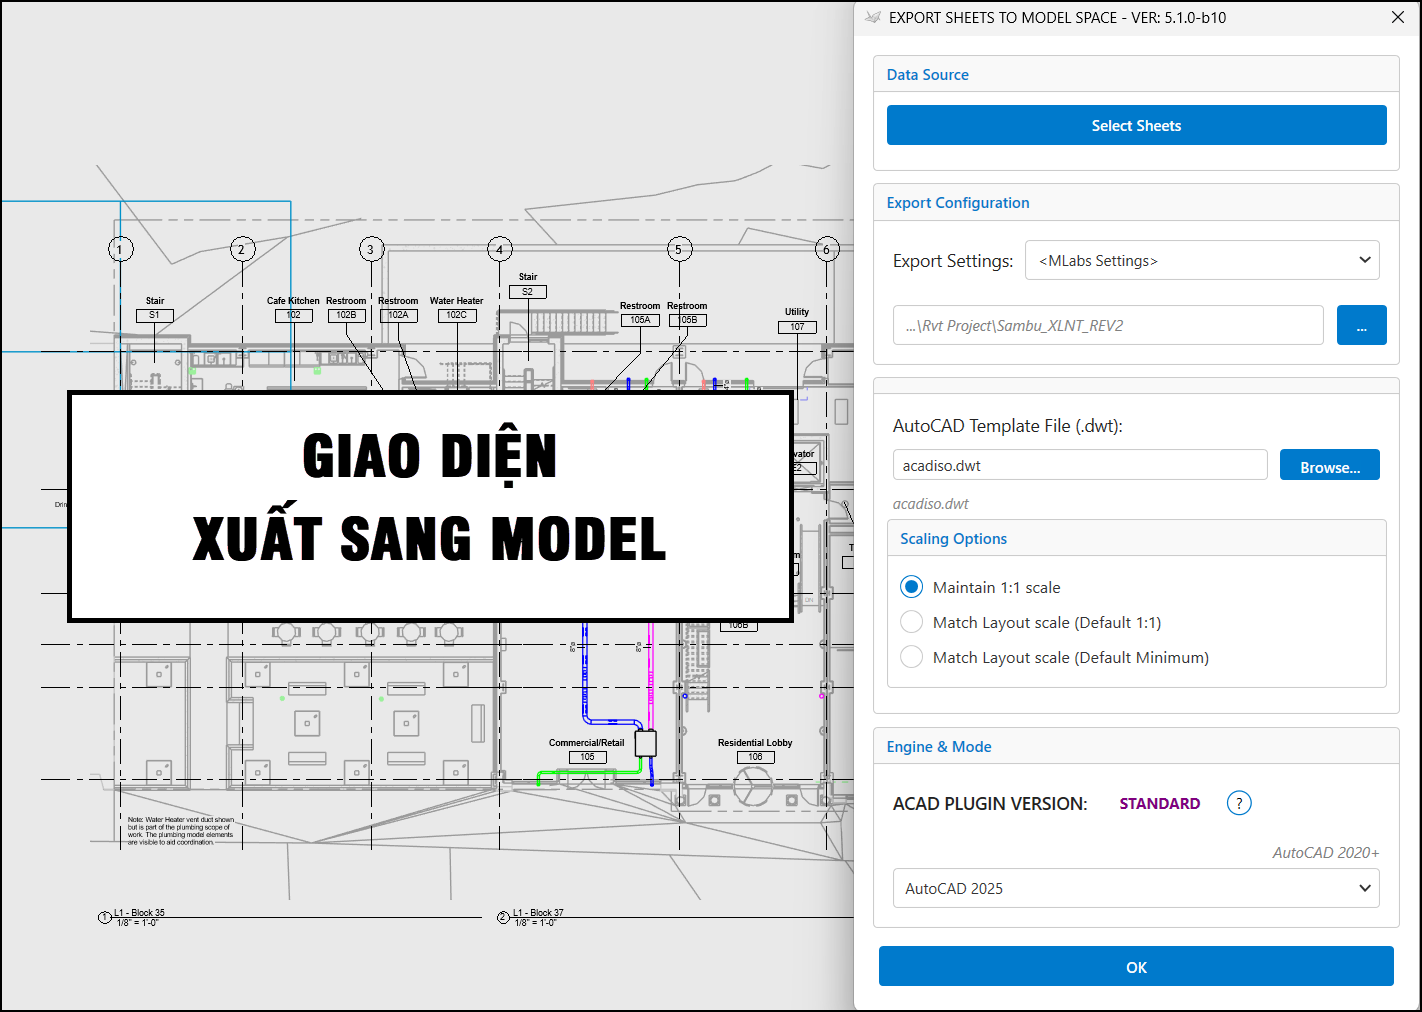Click the Engine & Mode section header

point(938,747)
